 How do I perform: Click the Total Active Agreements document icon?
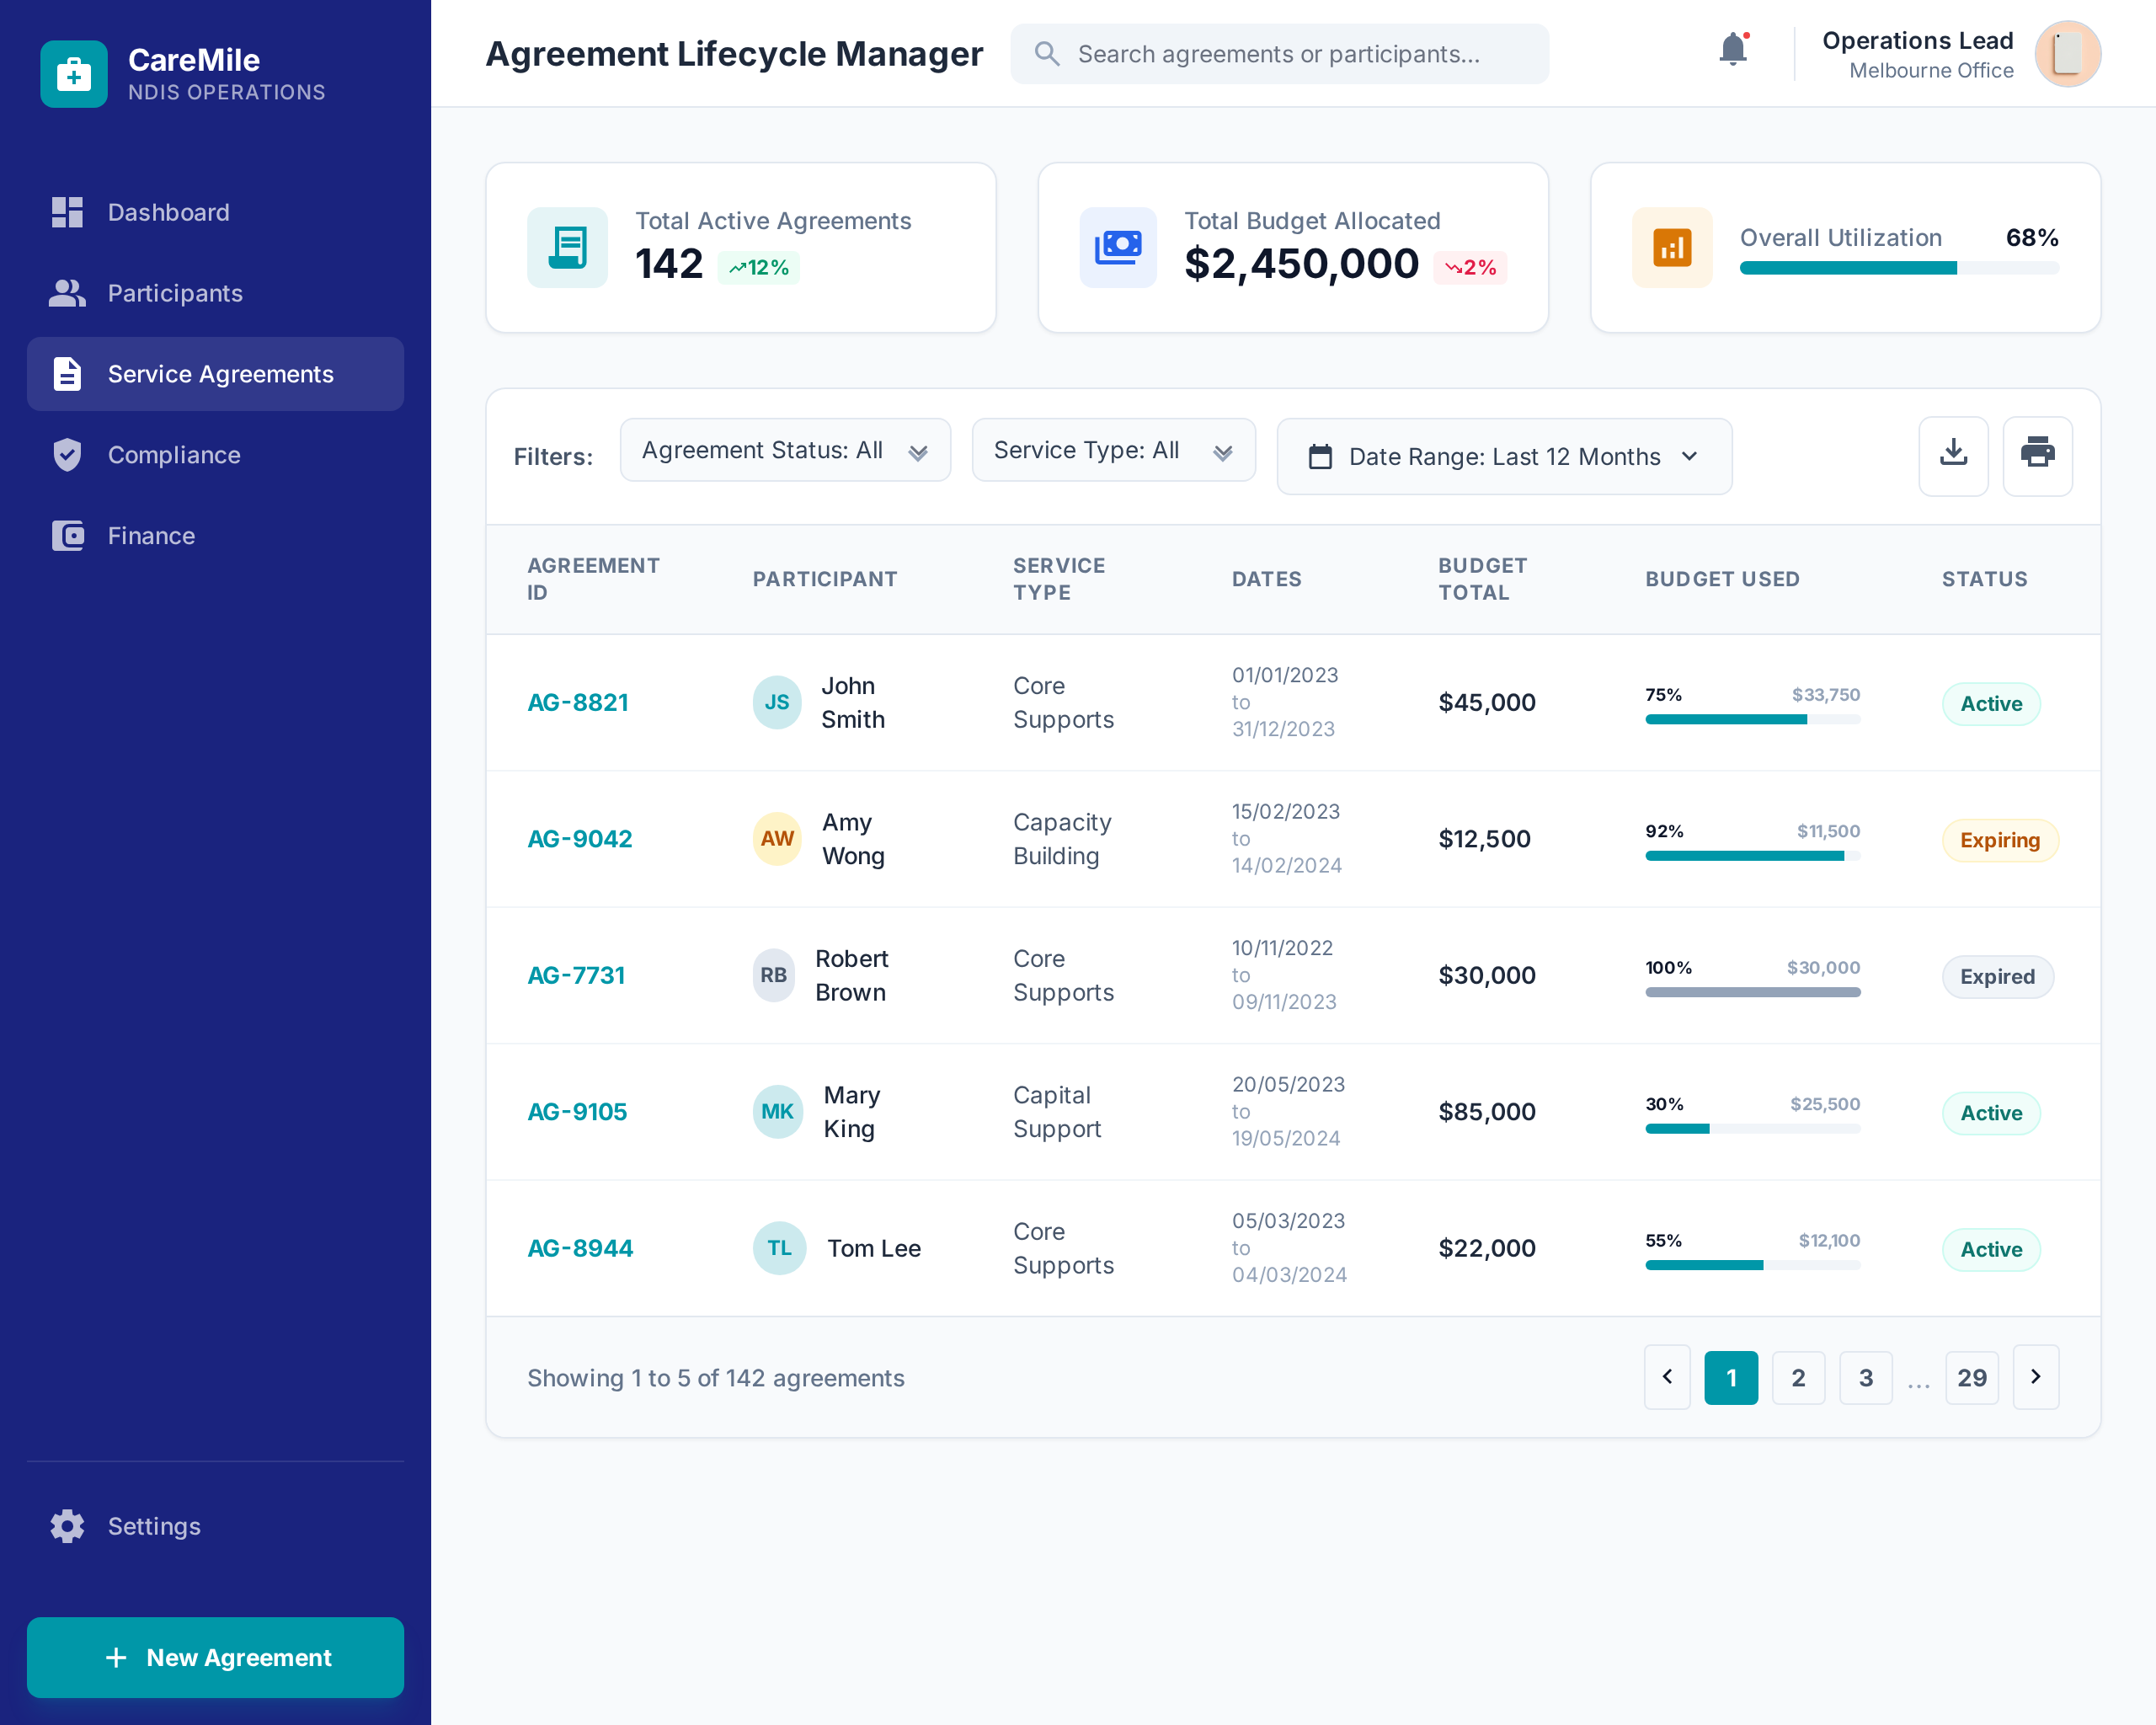pos(567,247)
